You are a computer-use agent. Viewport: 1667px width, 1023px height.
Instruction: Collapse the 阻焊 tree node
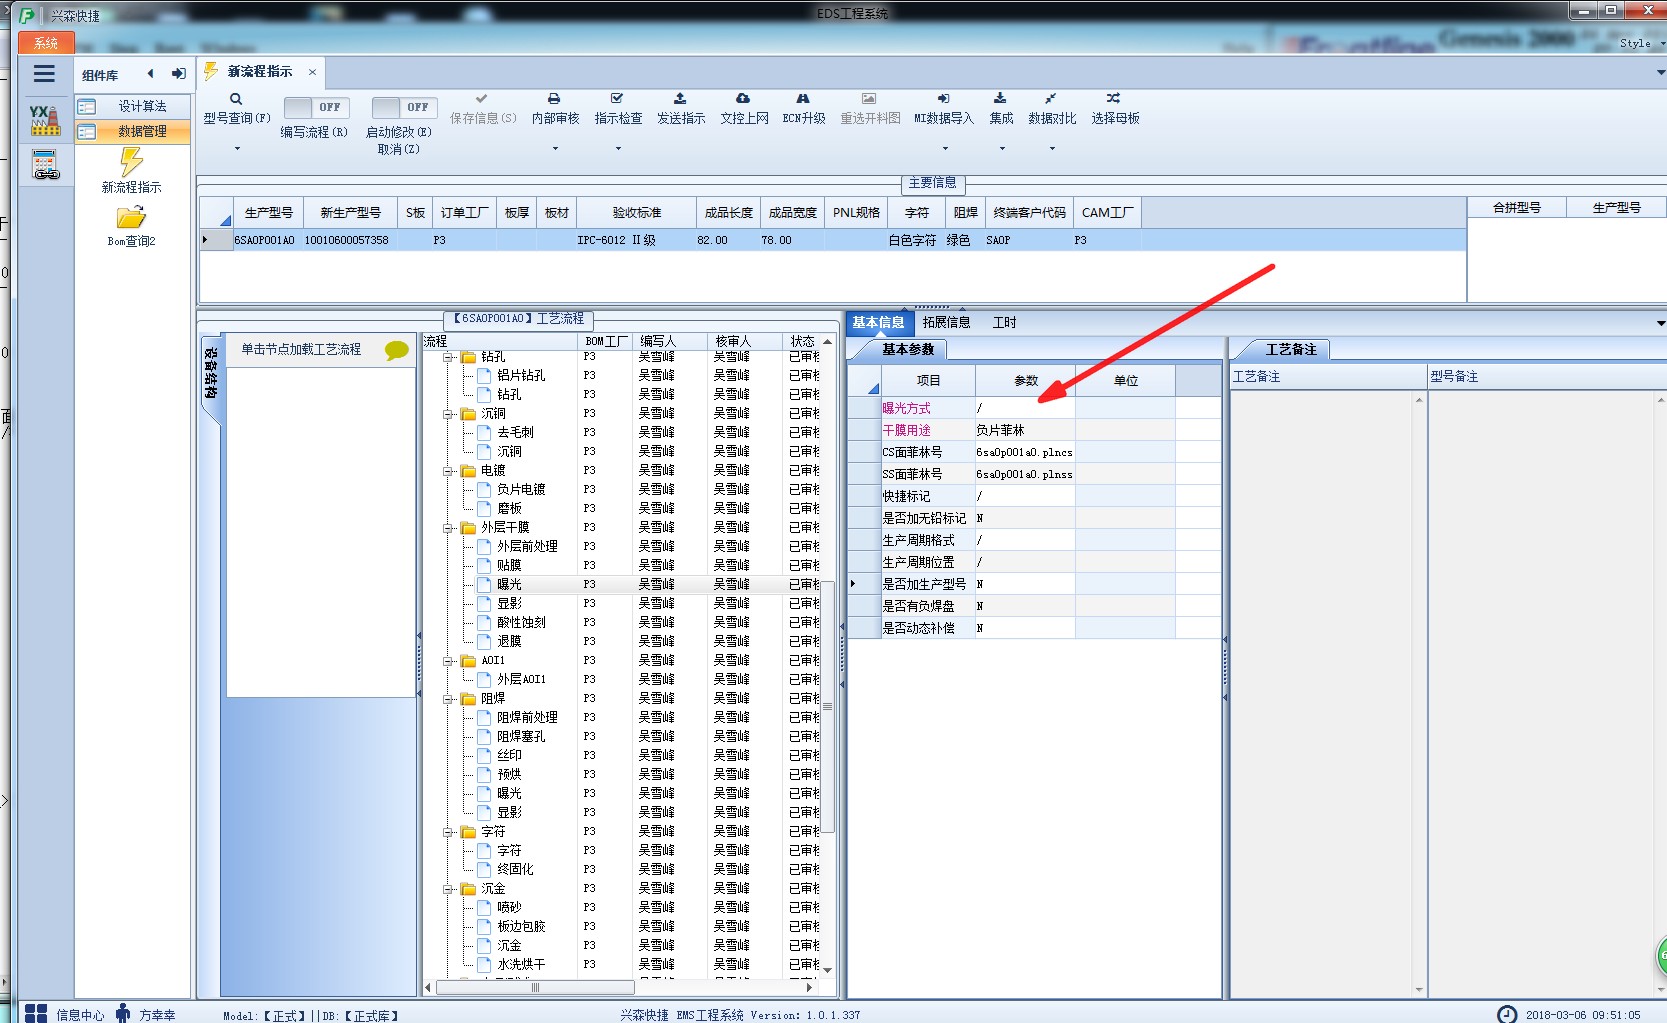click(449, 699)
